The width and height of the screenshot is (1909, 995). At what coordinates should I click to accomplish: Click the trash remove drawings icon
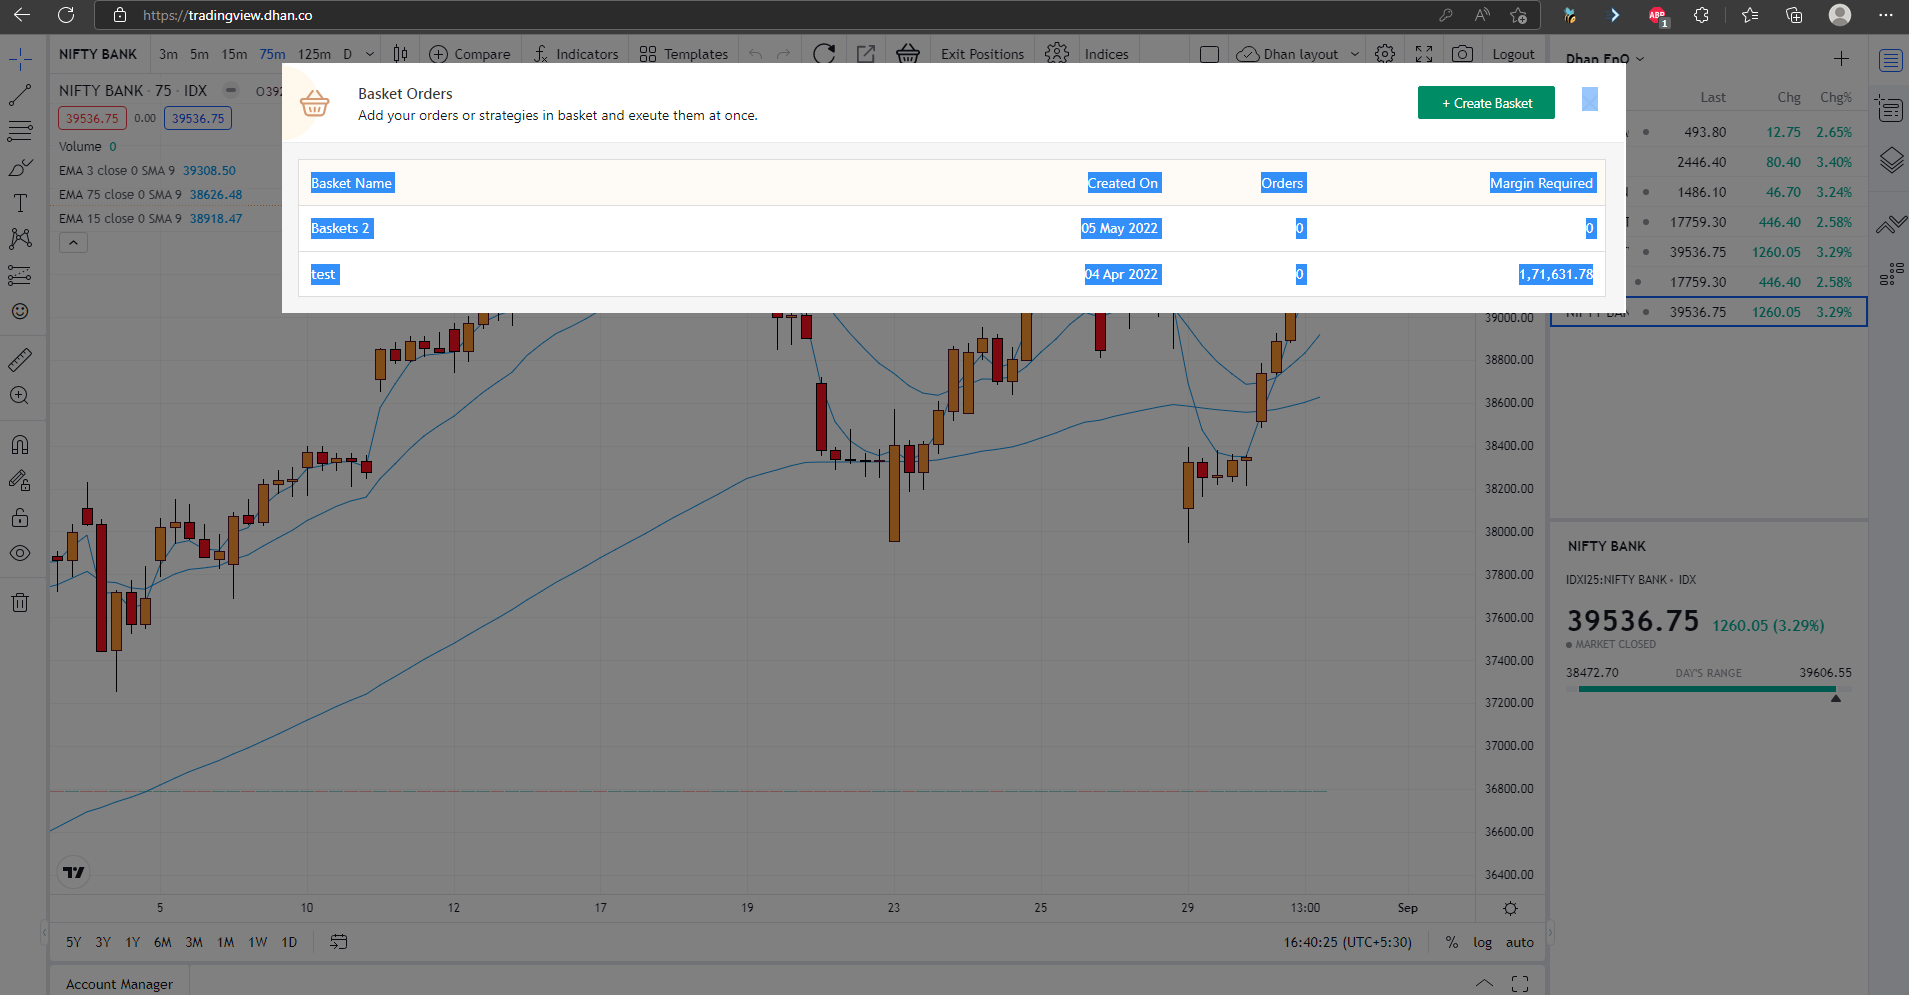click(x=20, y=602)
